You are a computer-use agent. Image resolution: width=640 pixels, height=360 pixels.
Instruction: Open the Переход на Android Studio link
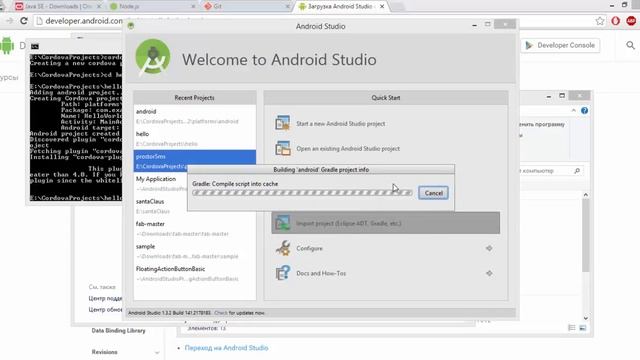tap(226, 348)
